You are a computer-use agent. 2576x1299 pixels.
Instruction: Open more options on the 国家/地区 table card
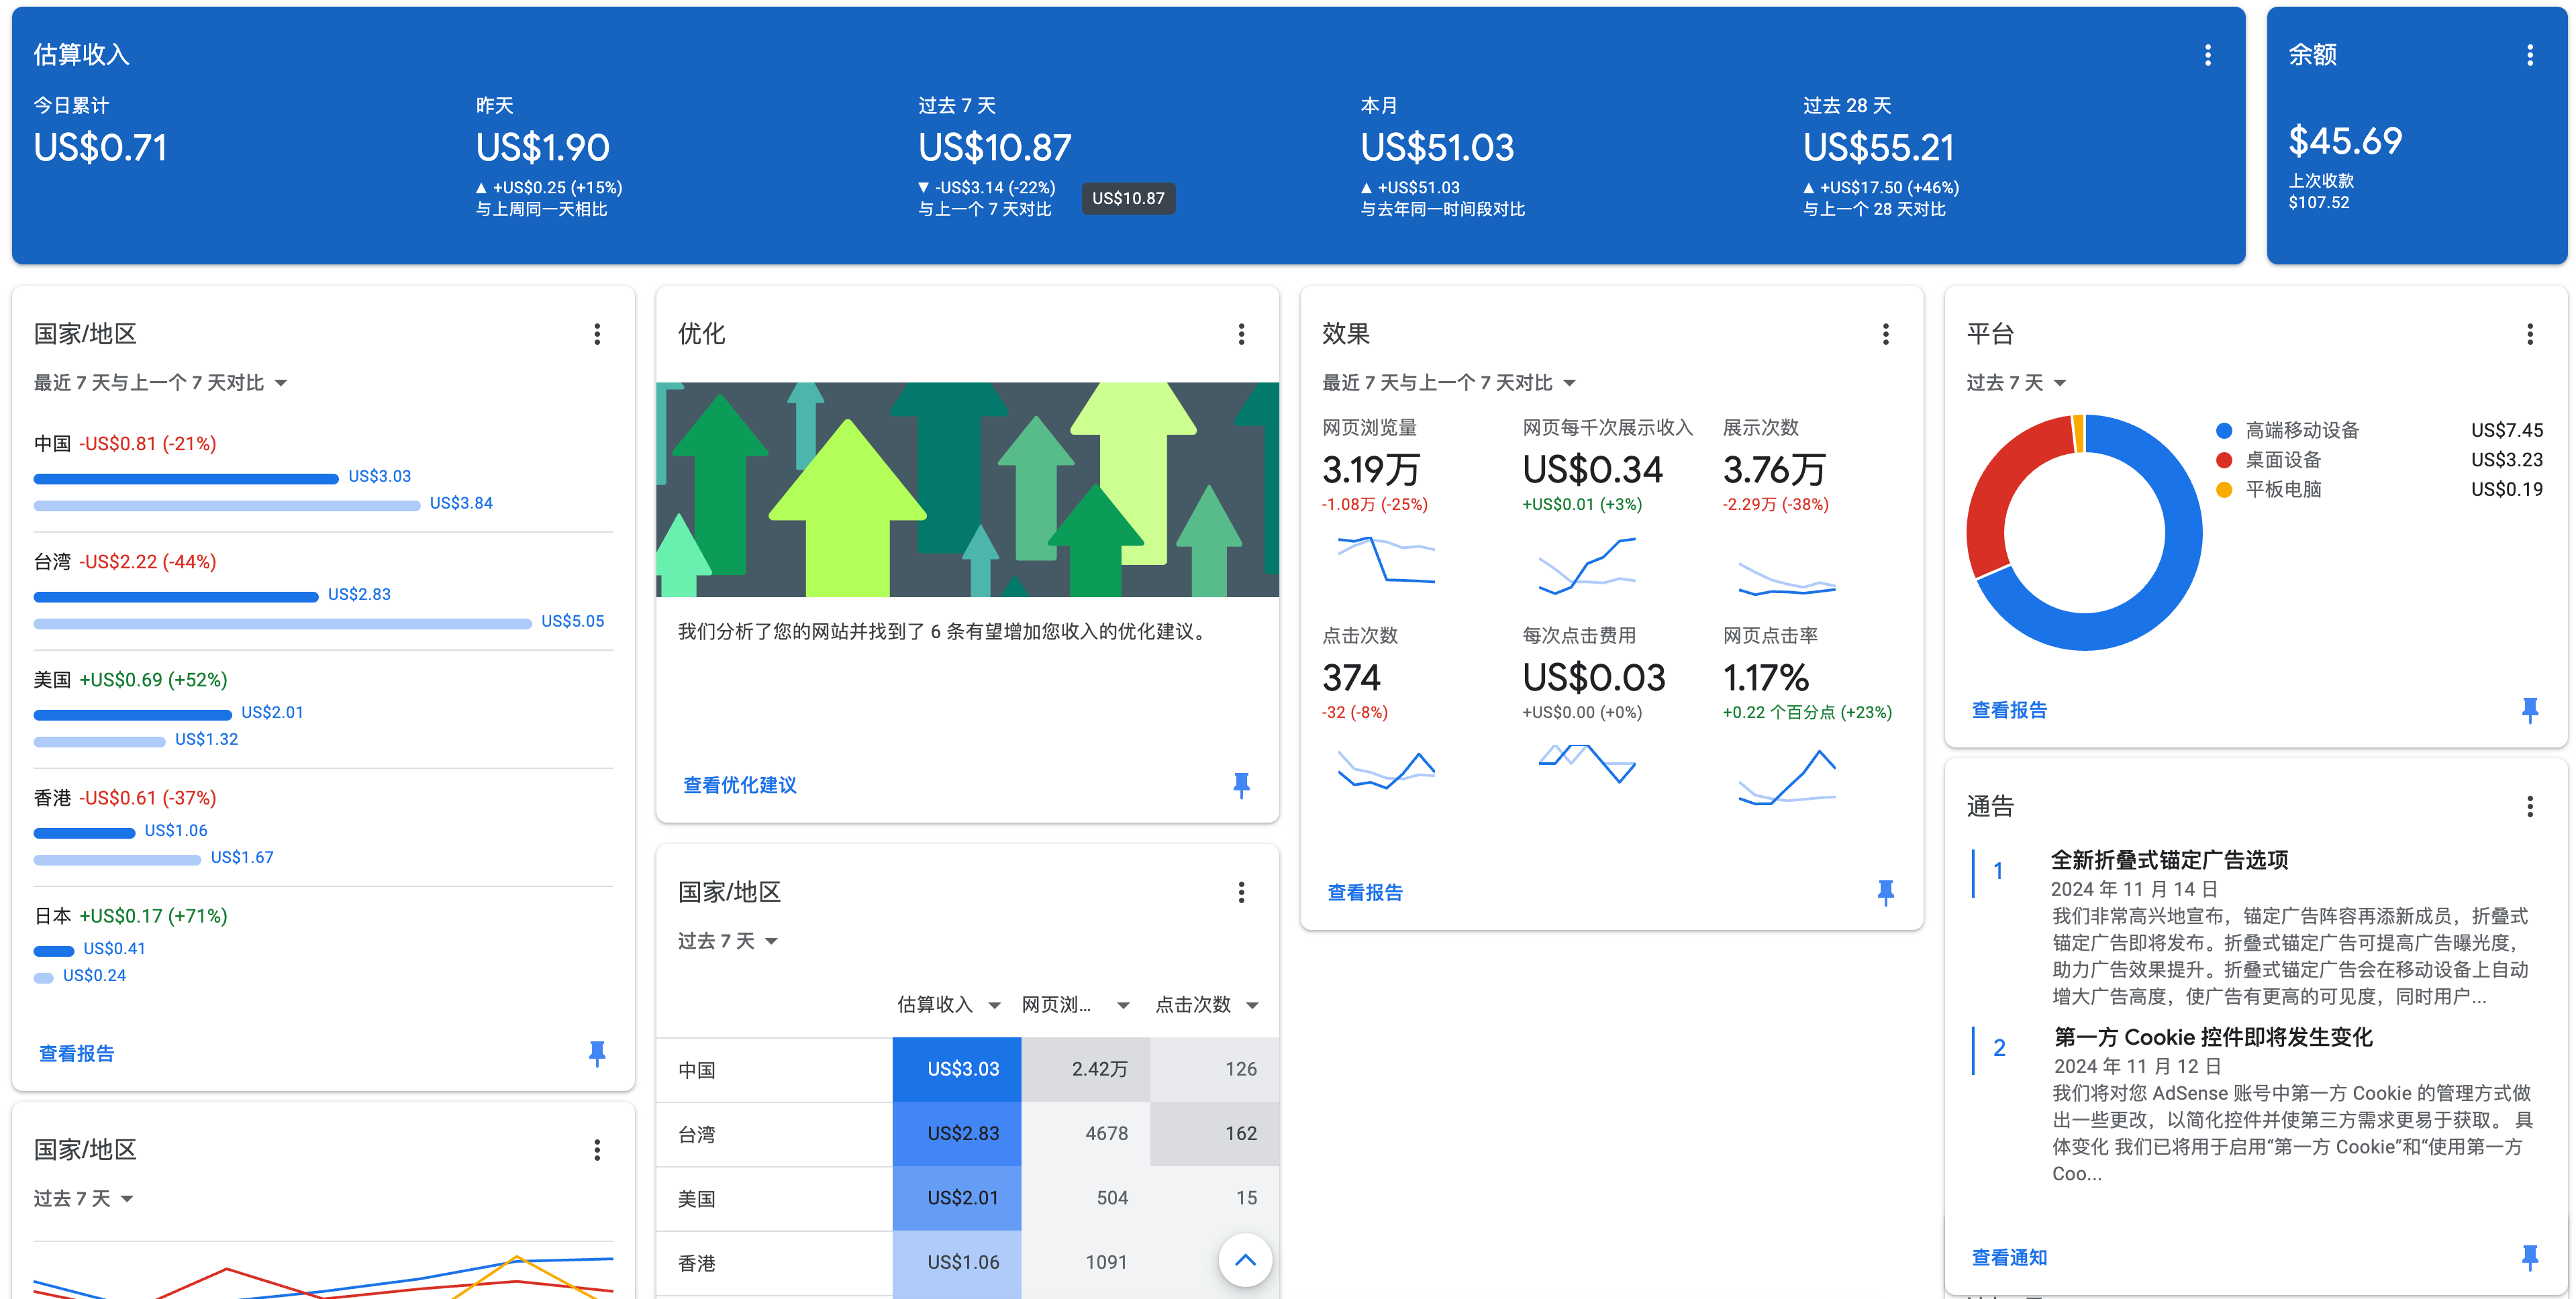[1241, 892]
